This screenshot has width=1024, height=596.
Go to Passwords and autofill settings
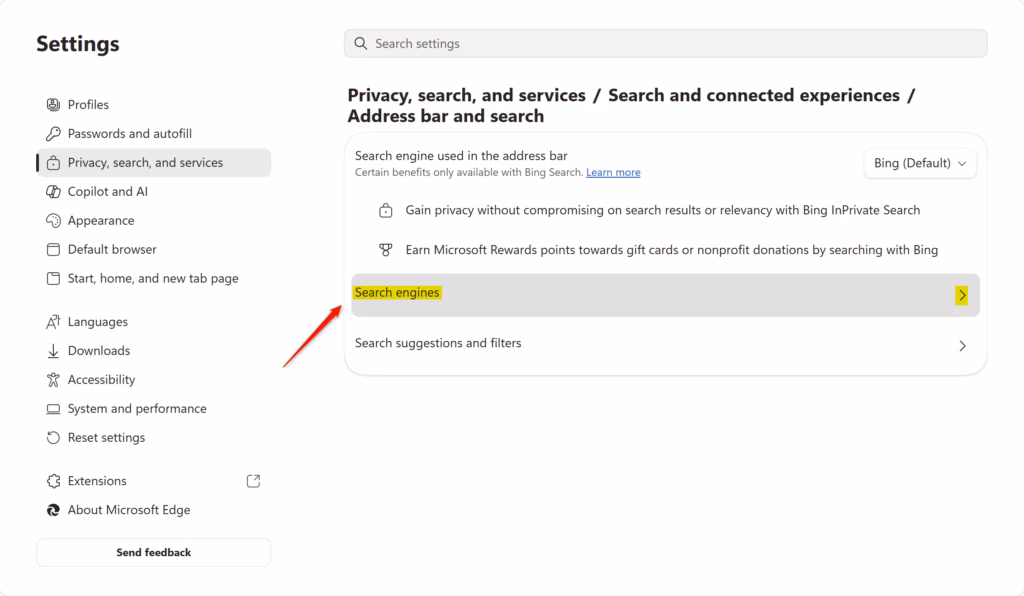tap(153, 134)
